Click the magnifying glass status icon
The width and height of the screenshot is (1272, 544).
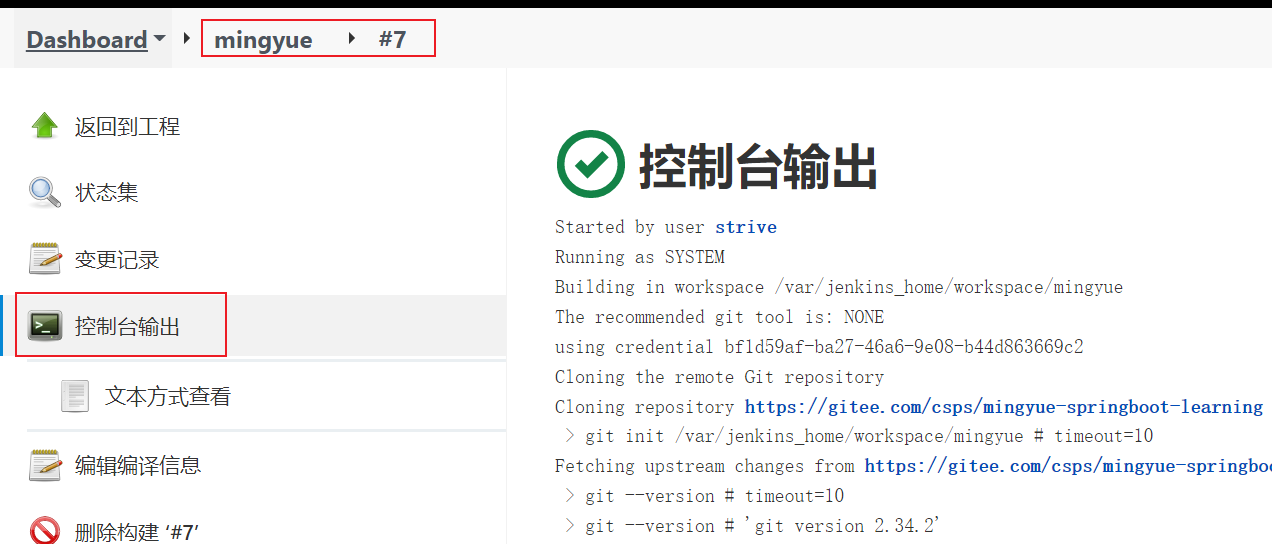click(x=45, y=192)
